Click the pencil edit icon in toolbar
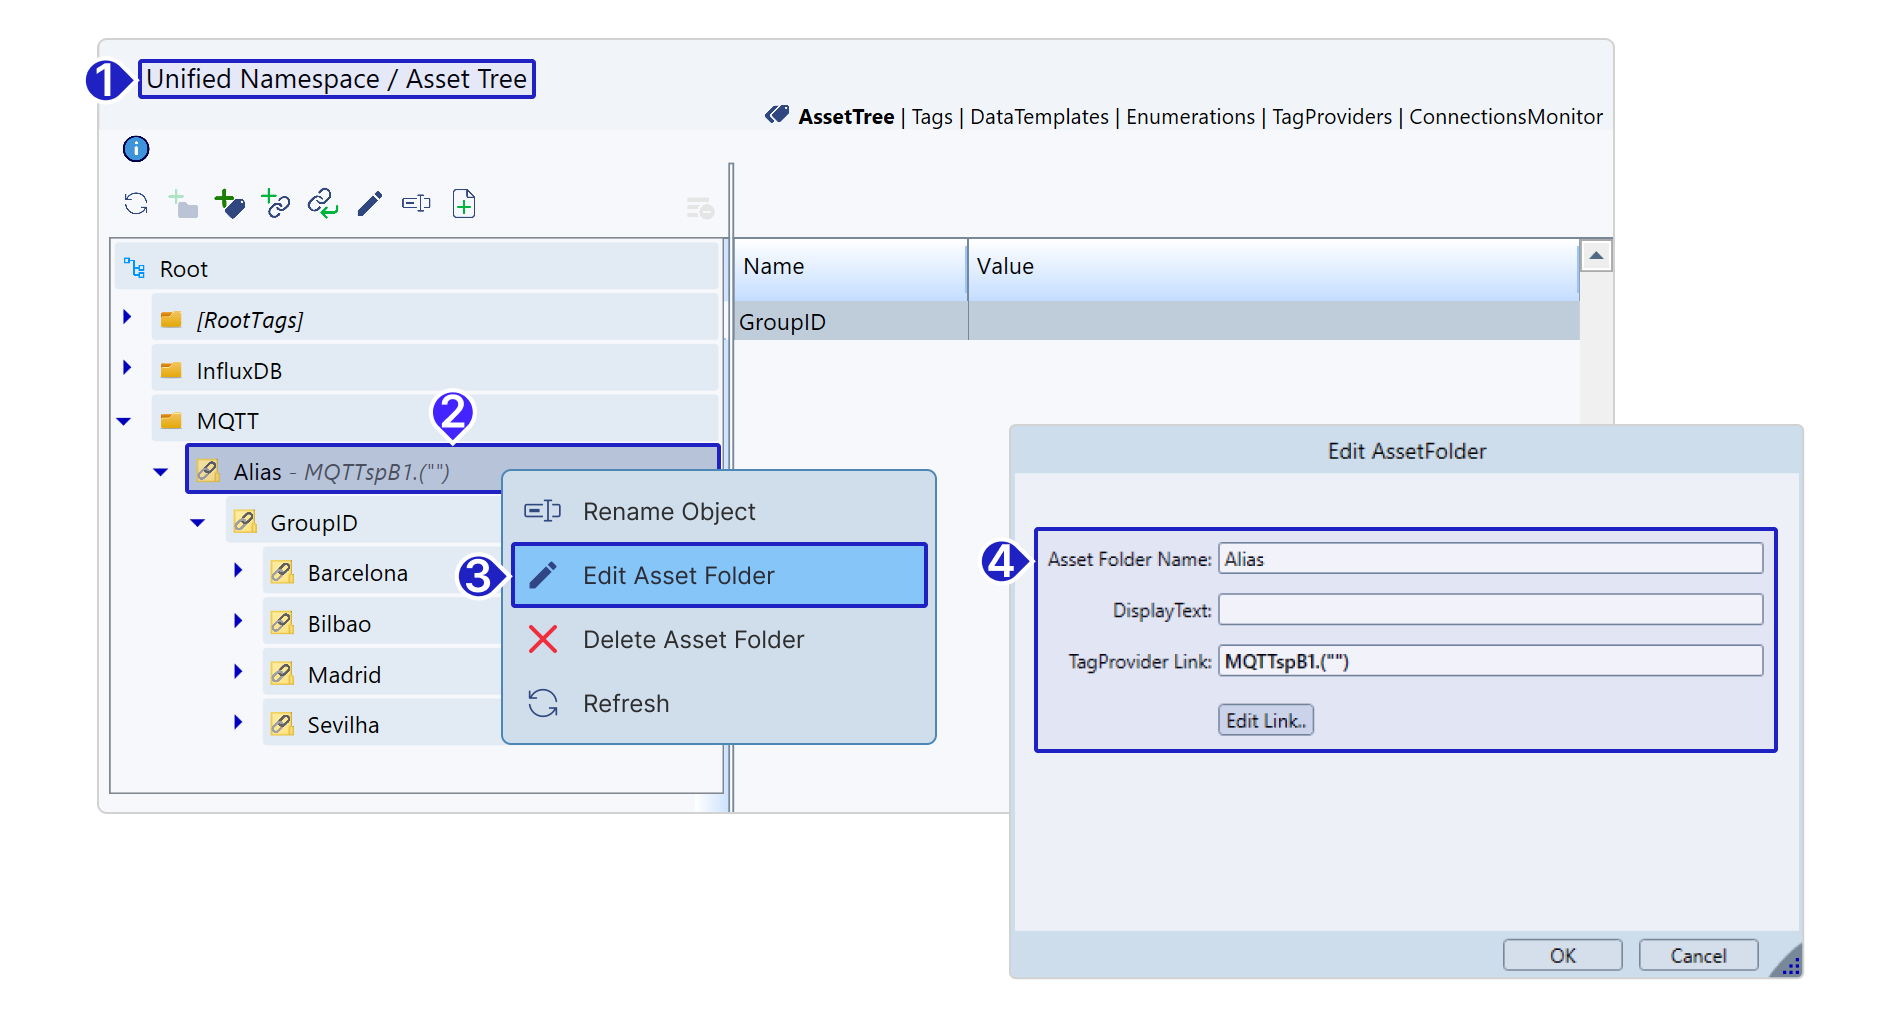 coord(370,204)
